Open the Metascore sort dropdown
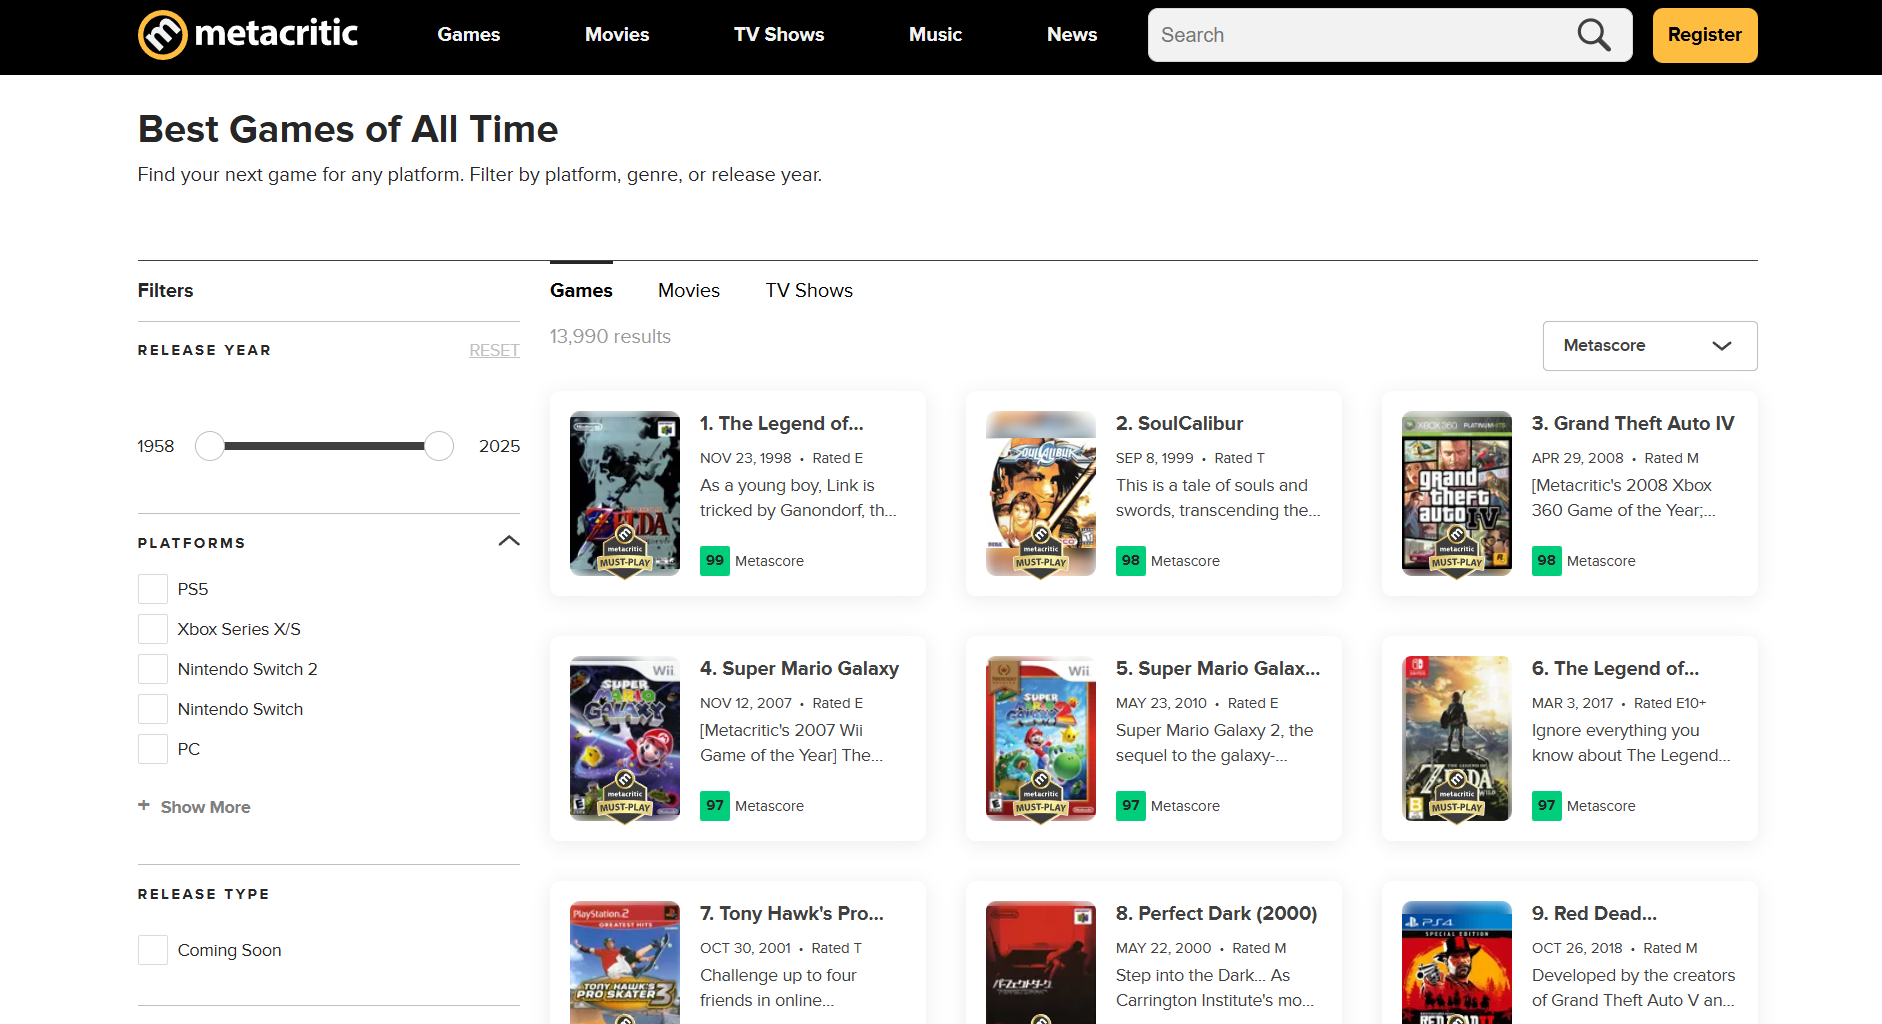1882x1024 pixels. pos(1650,346)
